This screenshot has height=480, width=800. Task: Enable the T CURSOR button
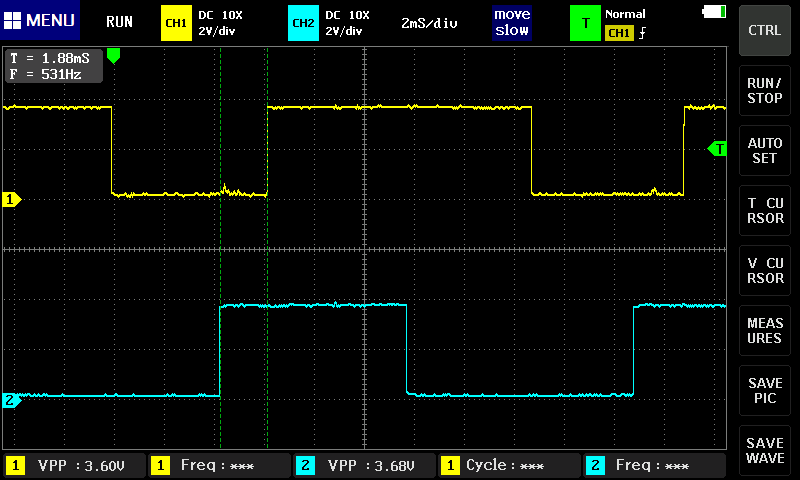point(764,210)
